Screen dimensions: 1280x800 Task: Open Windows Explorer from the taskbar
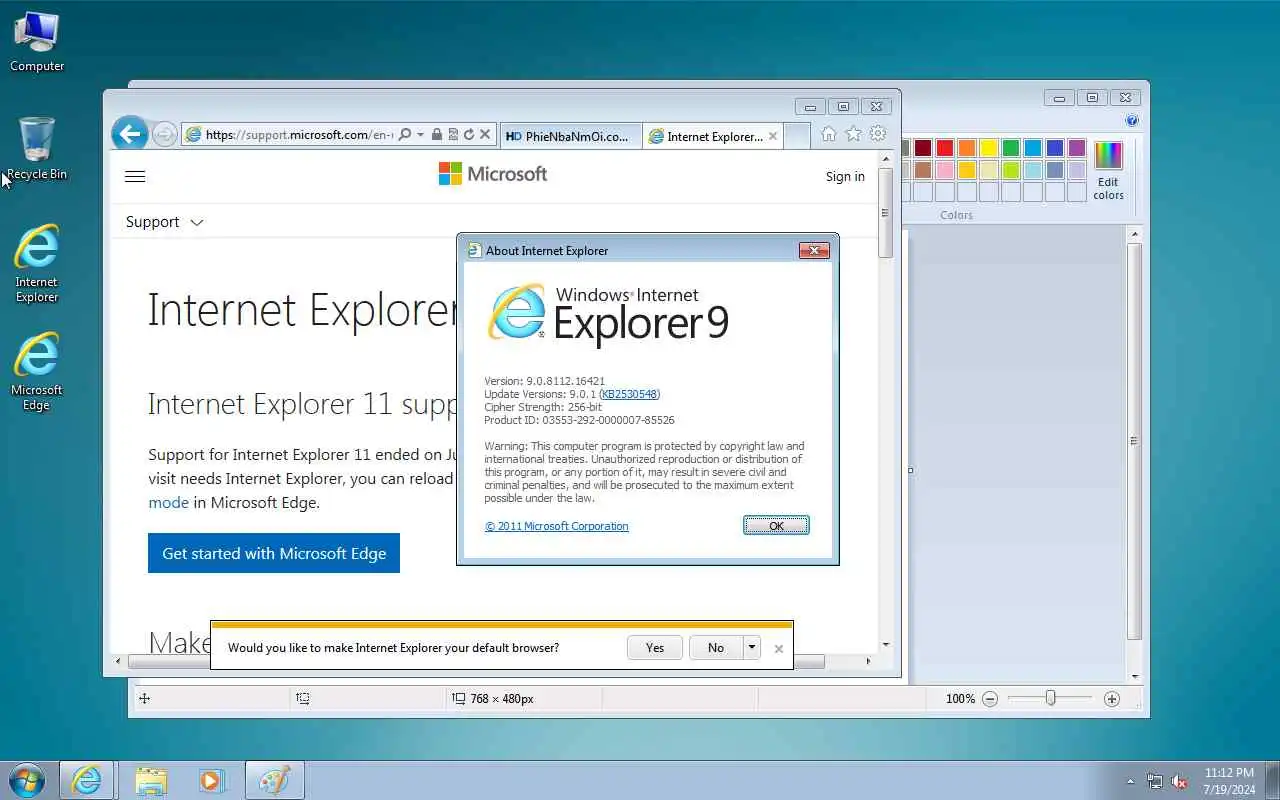coord(150,780)
